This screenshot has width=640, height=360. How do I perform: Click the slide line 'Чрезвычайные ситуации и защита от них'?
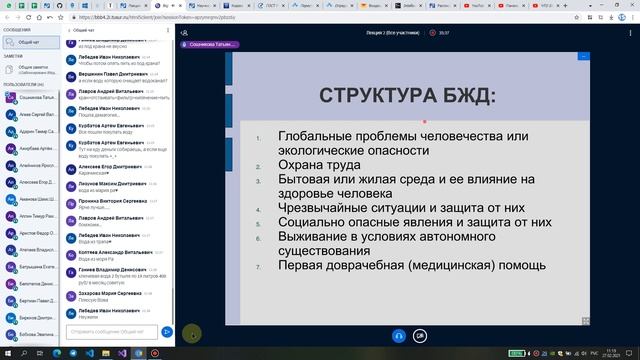coord(401,208)
